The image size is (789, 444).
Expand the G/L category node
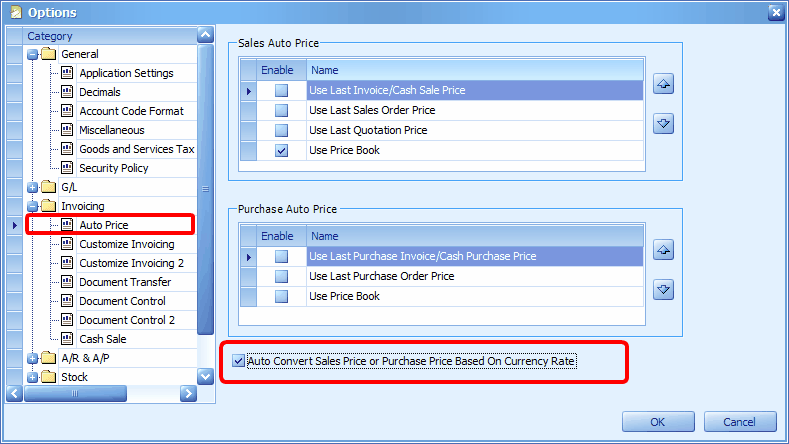[x=32, y=187]
